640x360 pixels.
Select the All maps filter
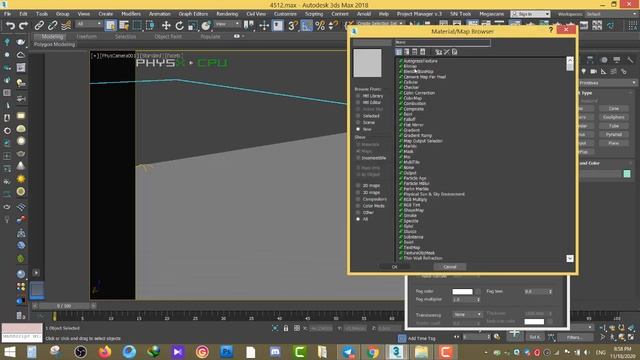coord(362,219)
